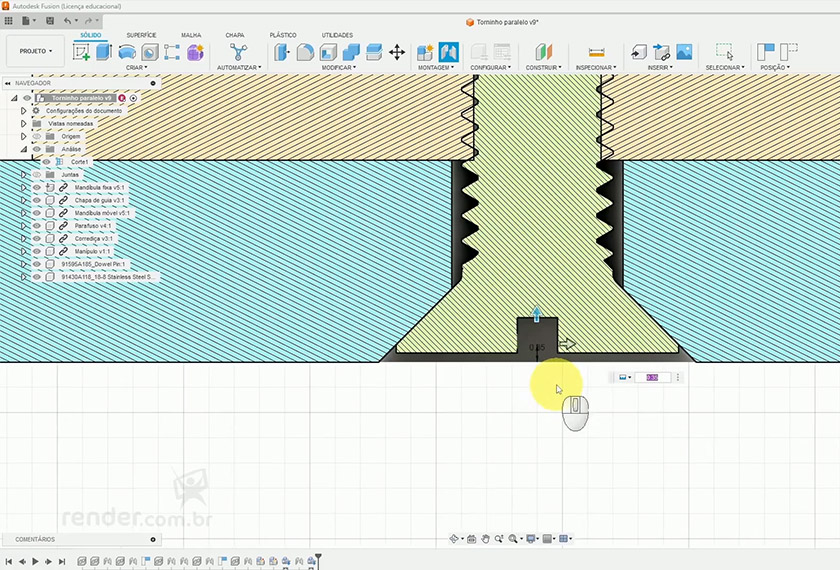Click the Construir plane icon
Screen dimensions: 840x570
(543, 52)
